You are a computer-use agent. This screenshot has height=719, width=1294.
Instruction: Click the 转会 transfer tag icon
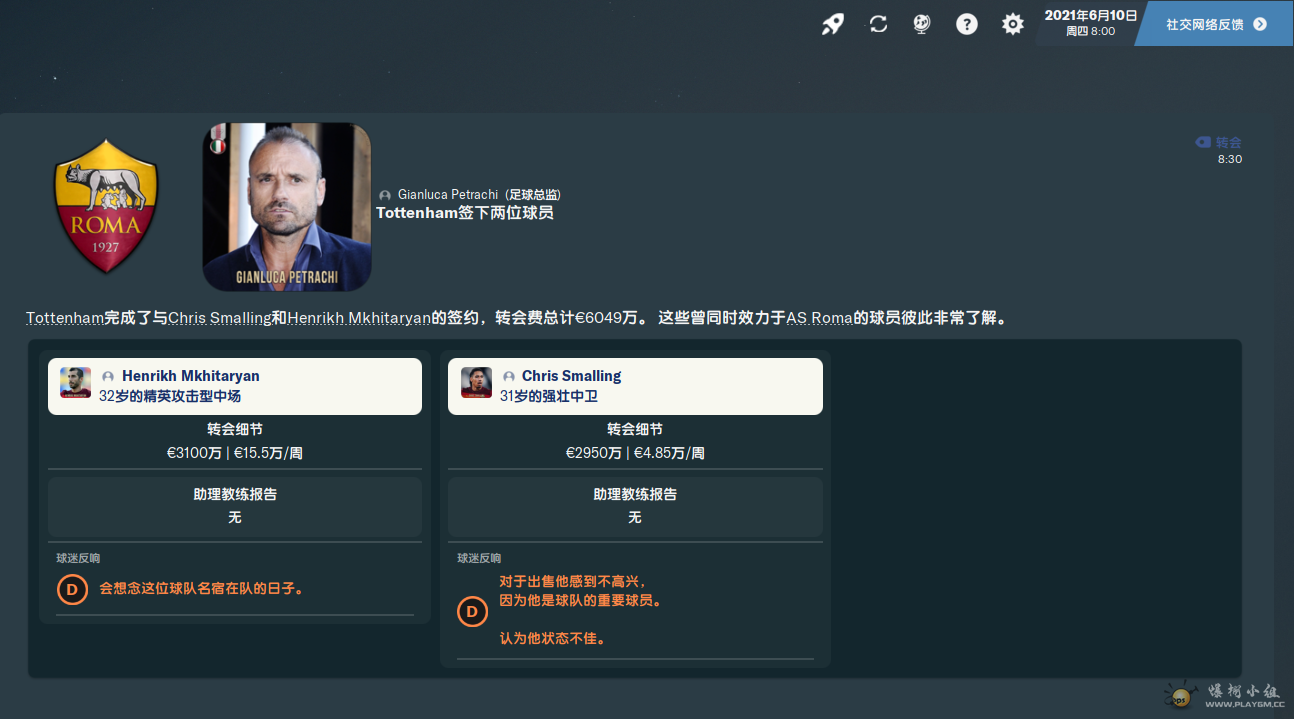tap(1203, 143)
